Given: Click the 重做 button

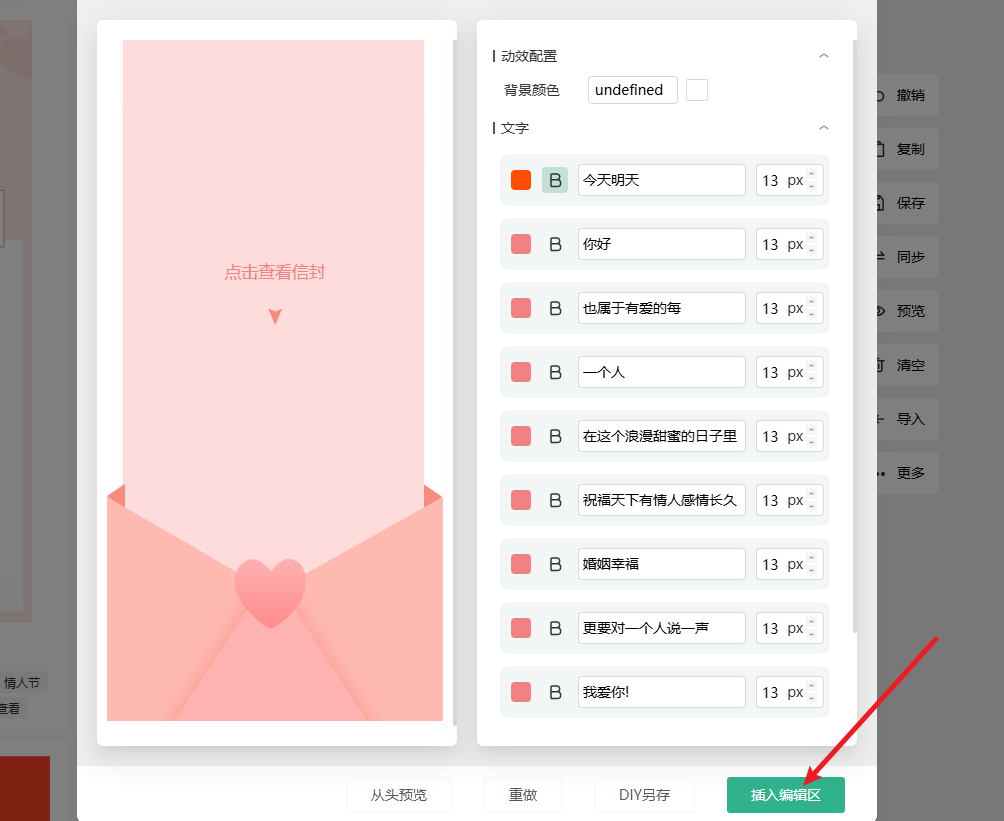Looking at the screenshot, I should tap(523, 795).
